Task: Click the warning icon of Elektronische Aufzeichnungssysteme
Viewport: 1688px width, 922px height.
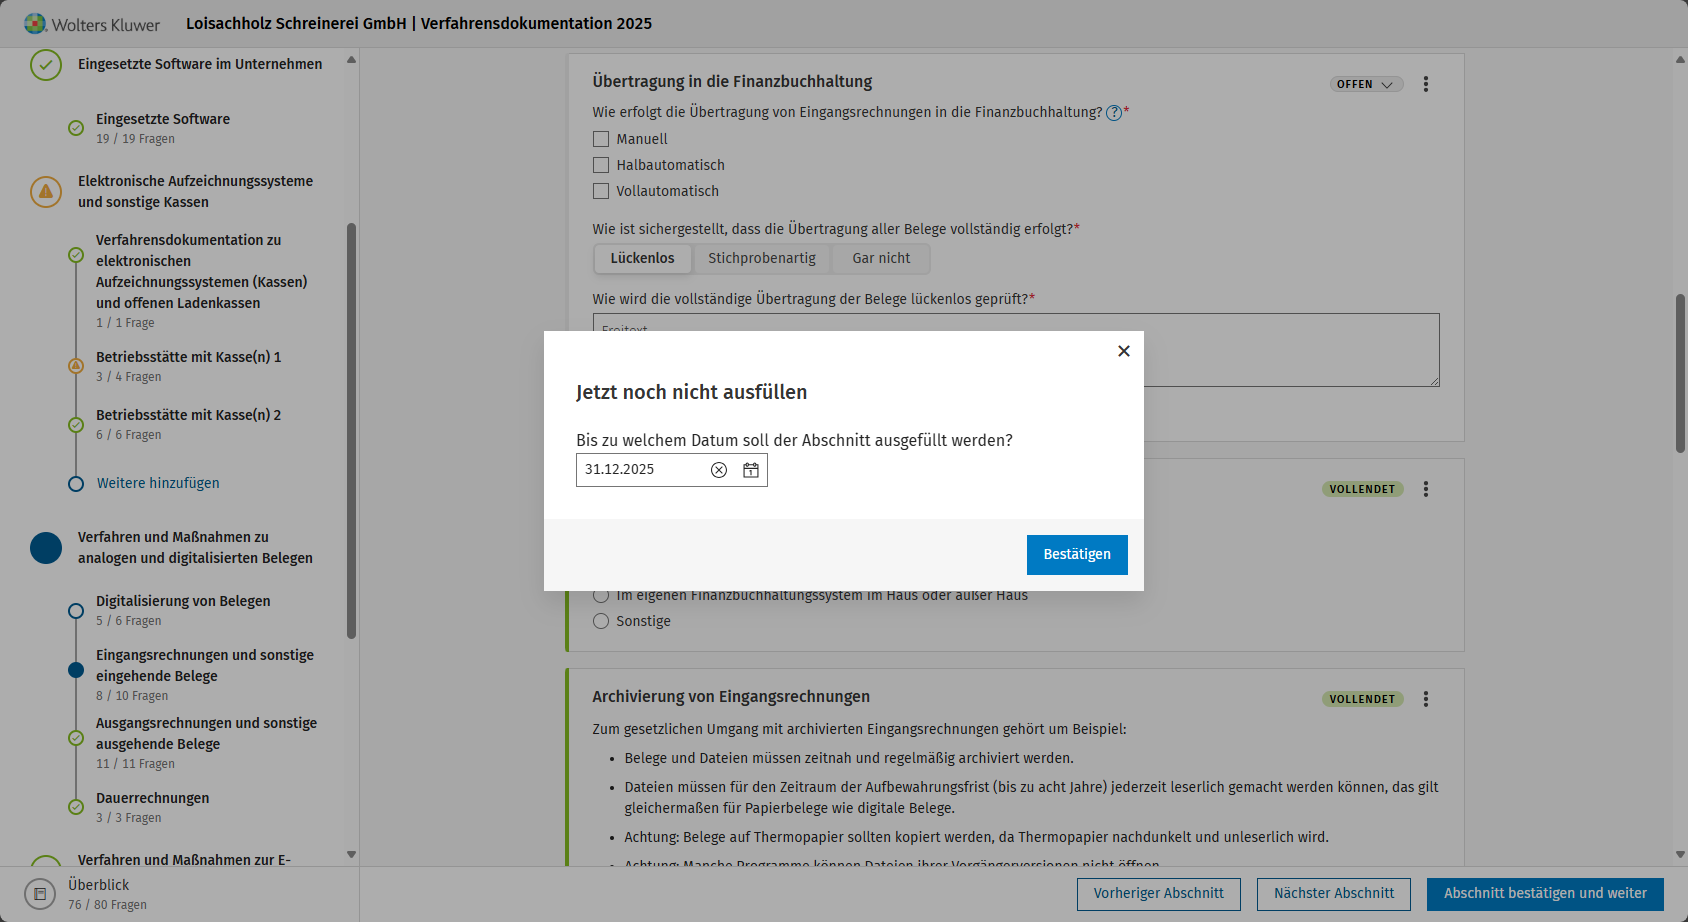Action: (46, 191)
